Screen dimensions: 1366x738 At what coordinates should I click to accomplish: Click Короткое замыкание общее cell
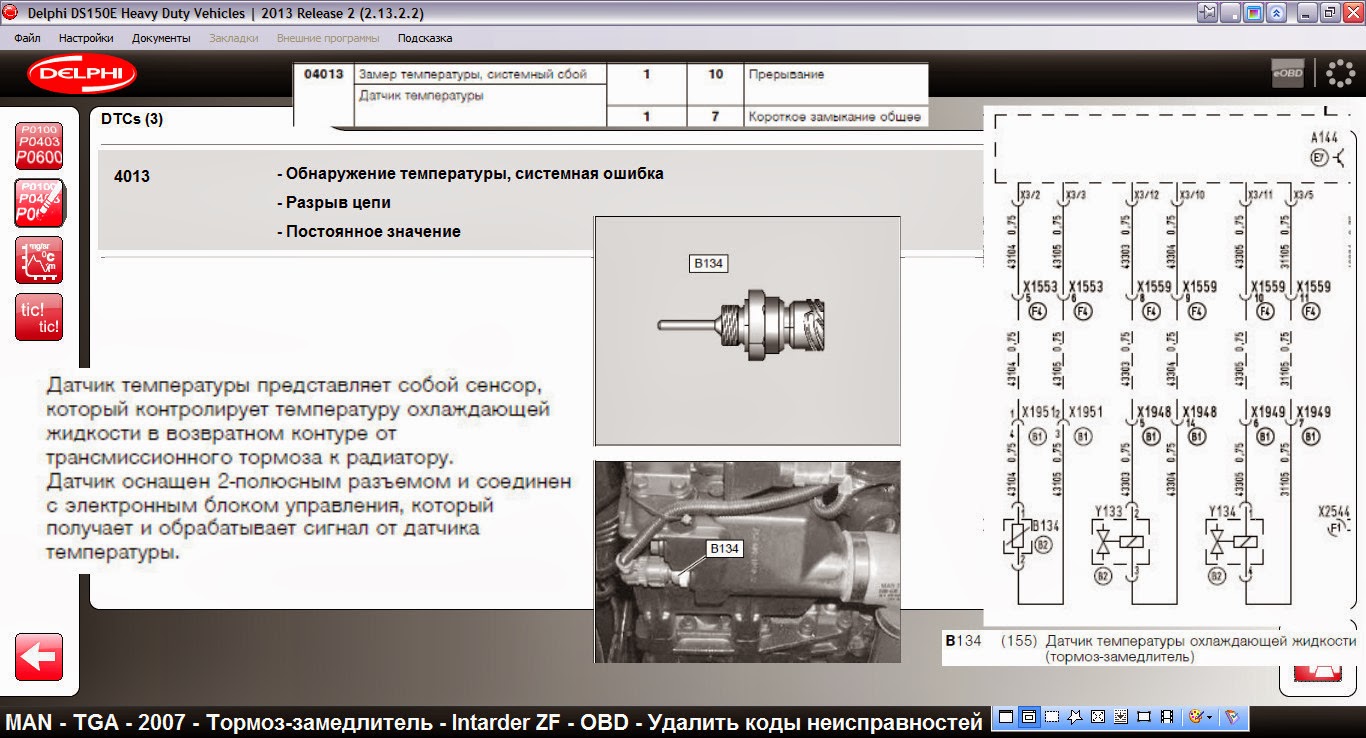834,117
